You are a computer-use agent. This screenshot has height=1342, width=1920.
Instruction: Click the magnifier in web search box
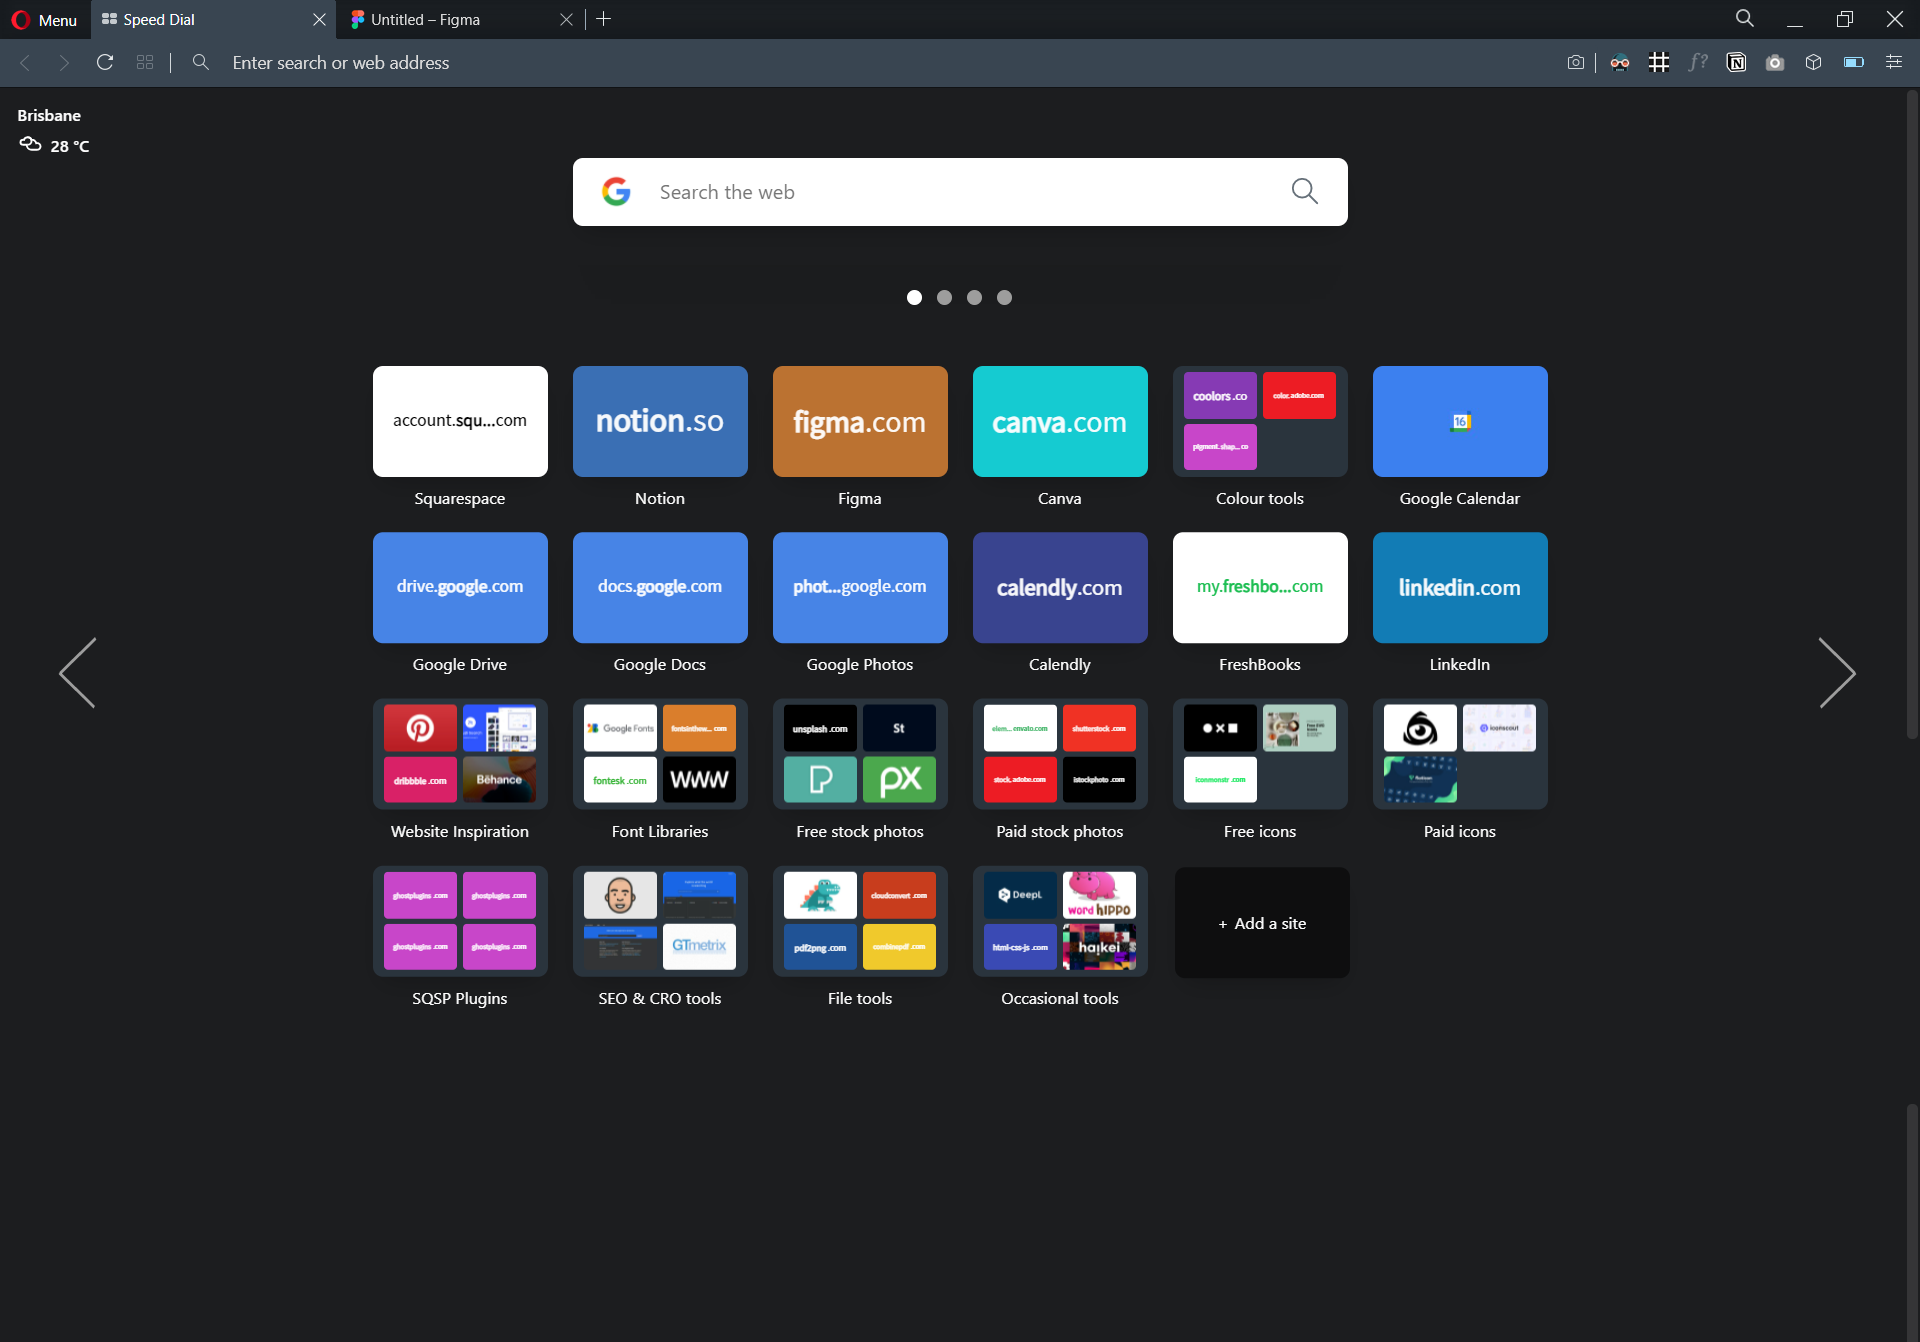[x=1304, y=191]
